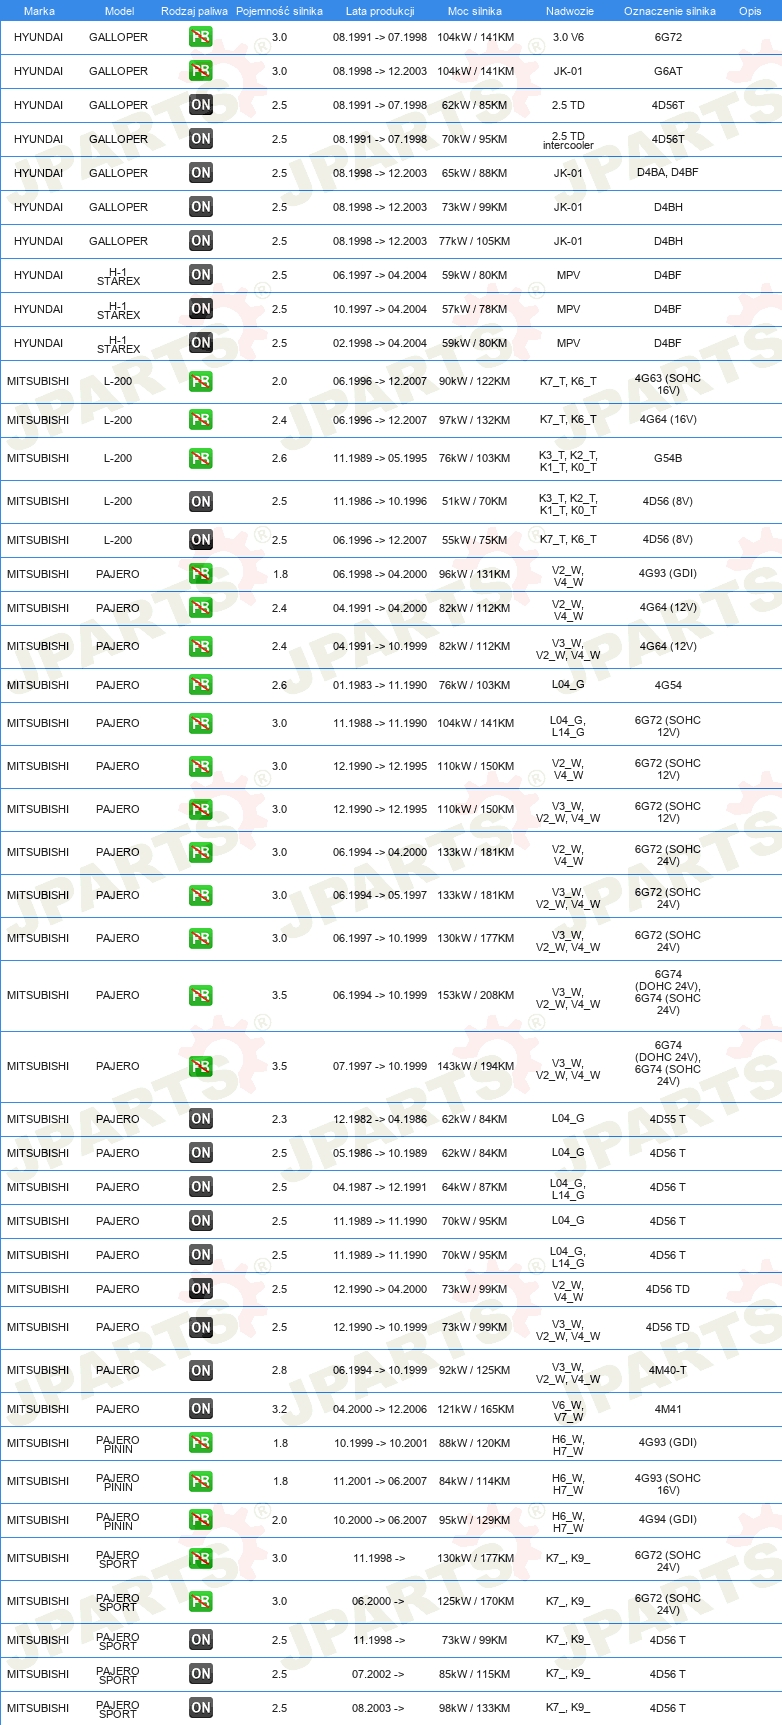Click petrol icon in L-200 4G64 (16V) row
782x1725 pixels.
(201, 420)
